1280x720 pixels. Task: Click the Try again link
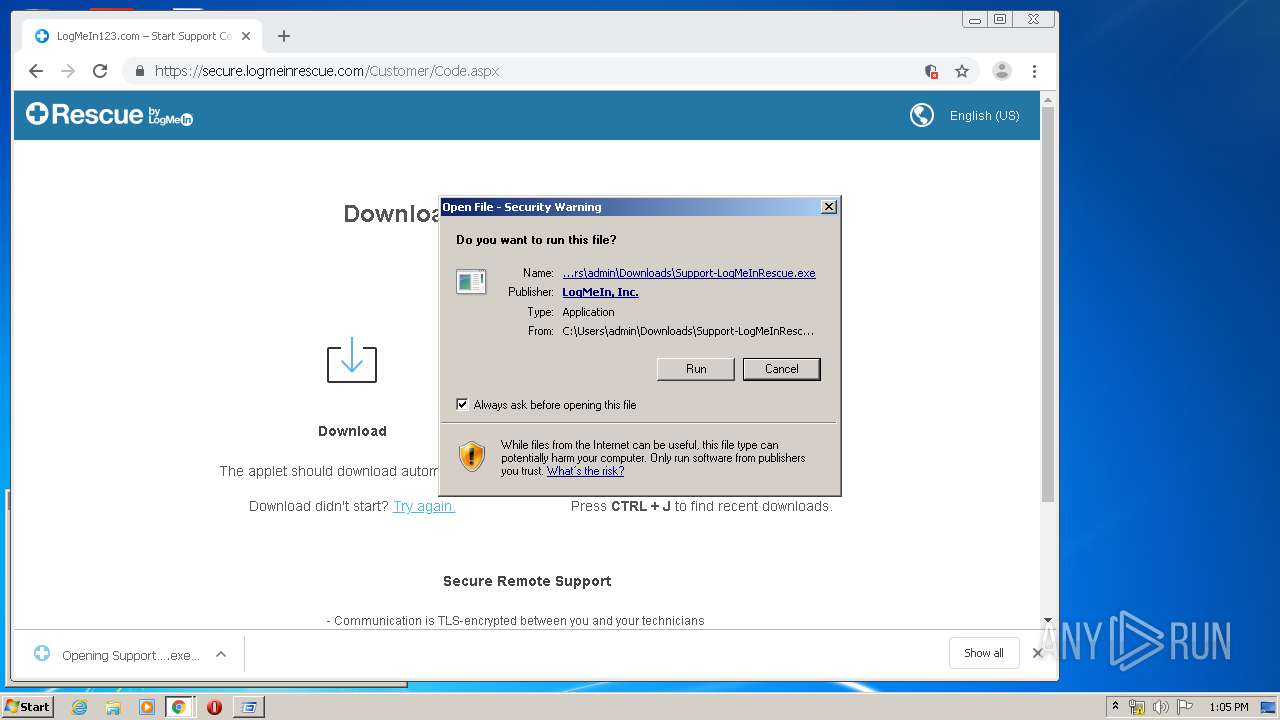(424, 506)
